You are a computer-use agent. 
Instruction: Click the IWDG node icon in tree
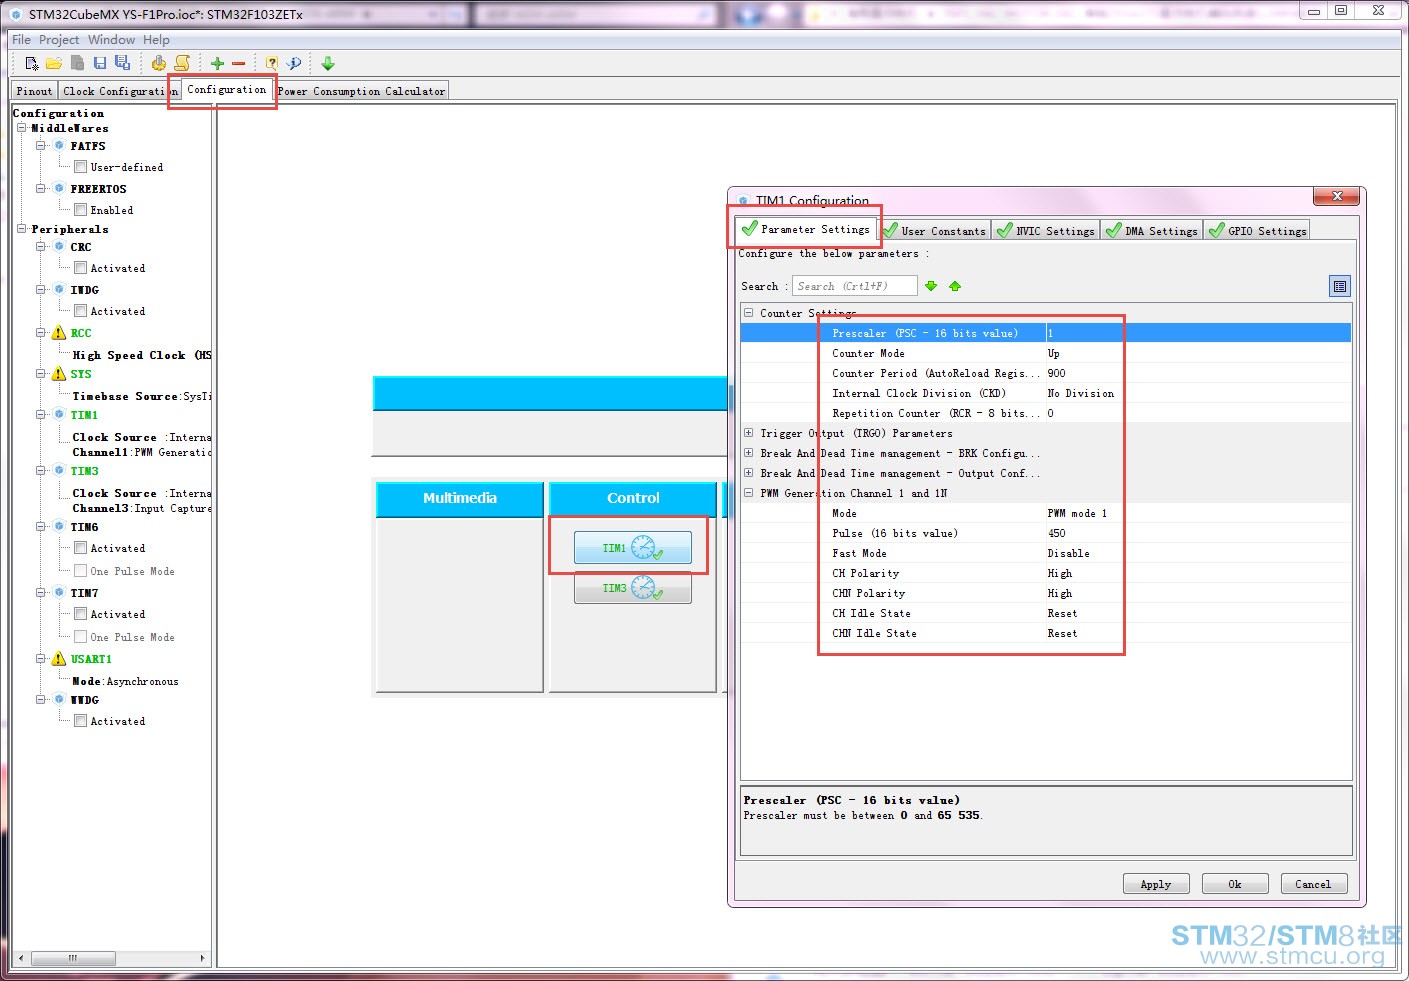pyautogui.click(x=59, y=290)
